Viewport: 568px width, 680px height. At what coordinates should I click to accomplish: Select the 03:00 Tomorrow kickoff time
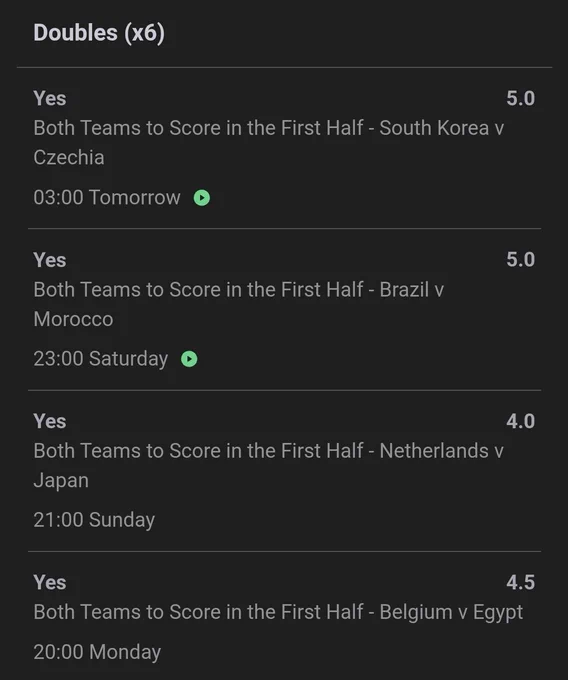pos(107,198)
